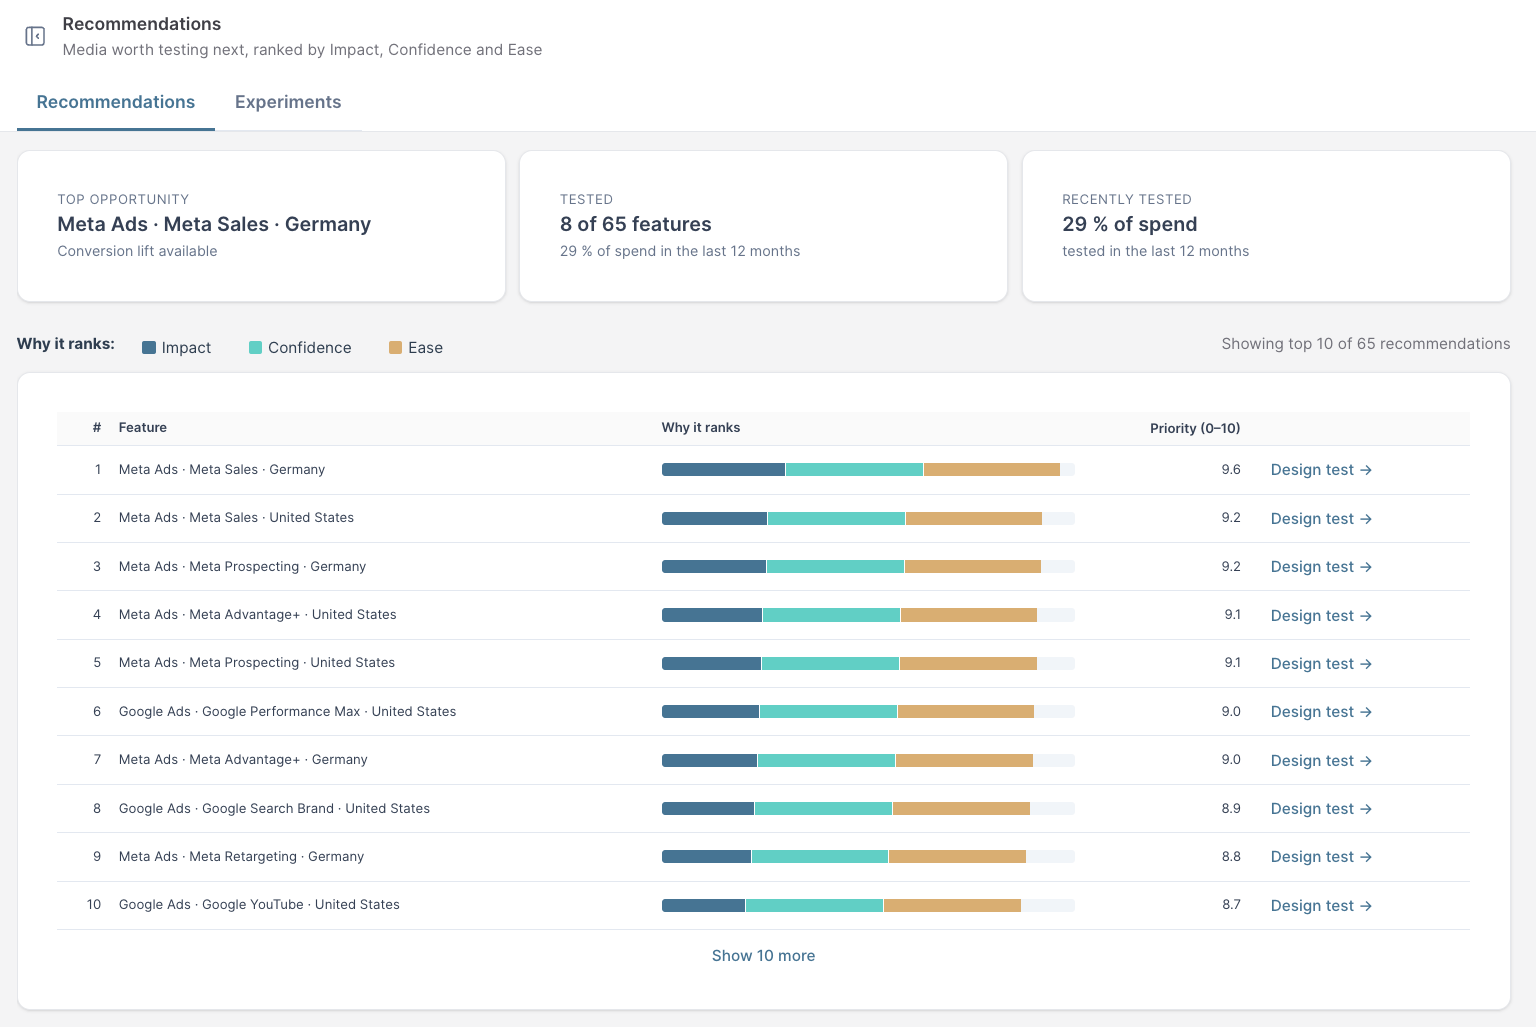Image resolution: width=1536 pixels, height=1027 pixels.
Task: Open Design test for Meta Sales United States
Action: [1321, 518]
